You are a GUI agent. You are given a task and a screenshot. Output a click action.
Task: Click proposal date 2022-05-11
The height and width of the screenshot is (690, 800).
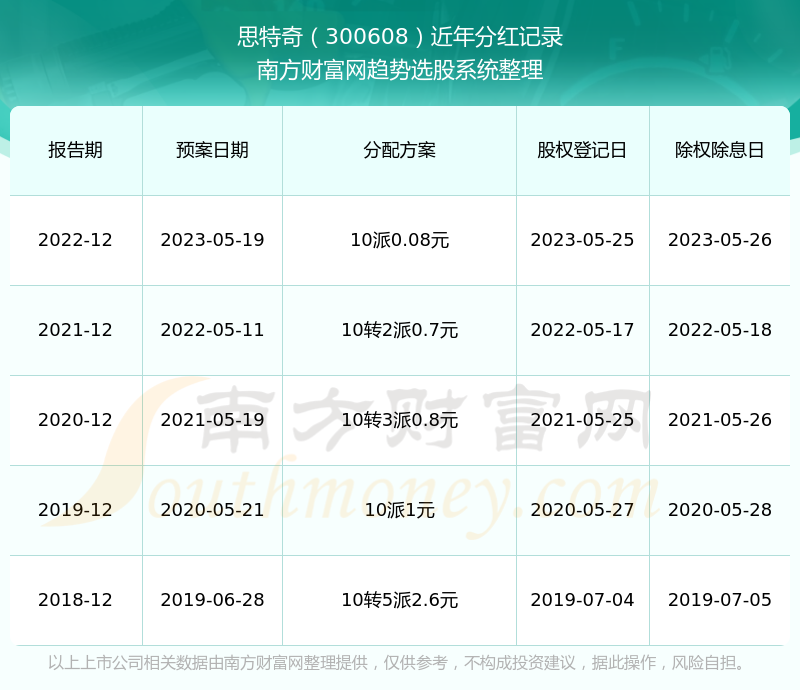coord(212,330)
